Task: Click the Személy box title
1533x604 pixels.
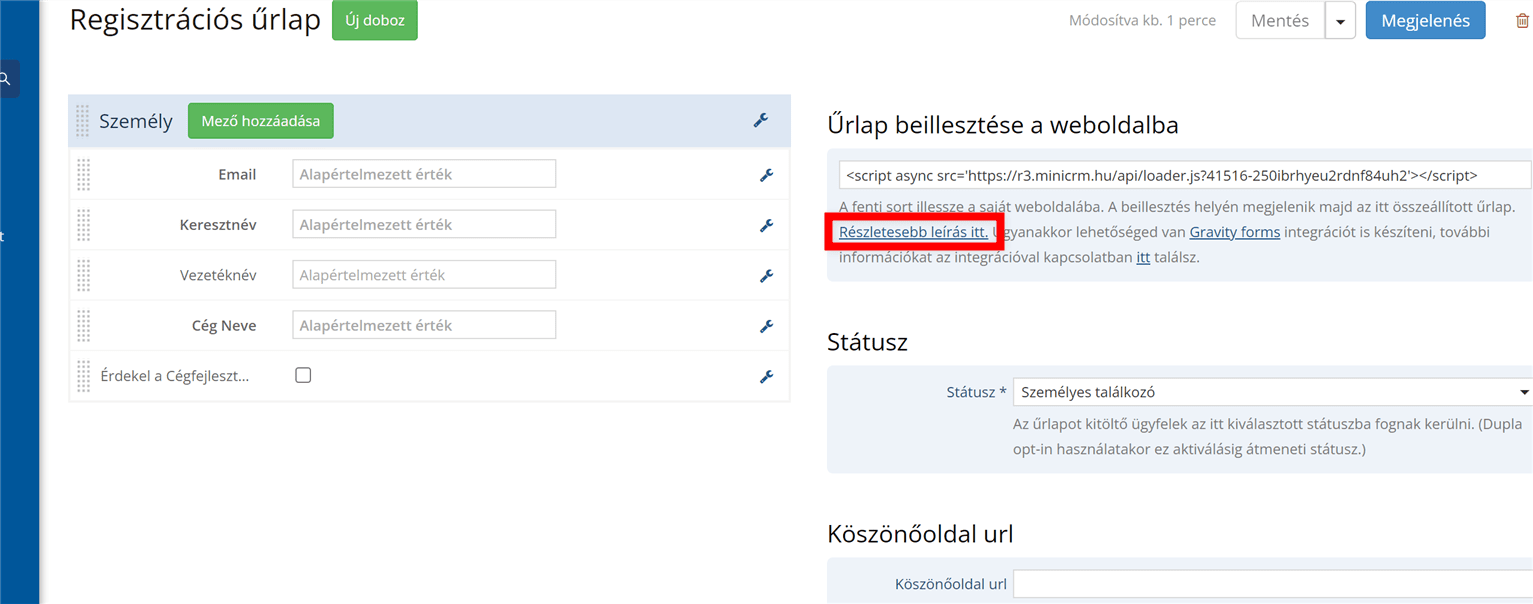Action: click(x=136, y=122)
